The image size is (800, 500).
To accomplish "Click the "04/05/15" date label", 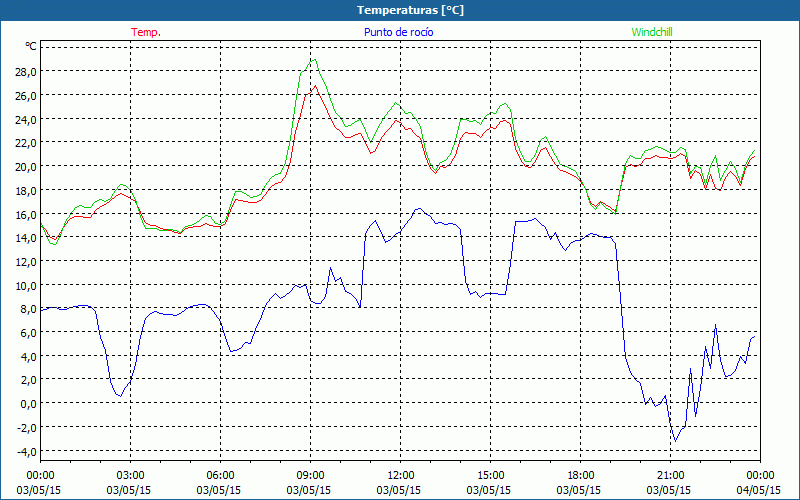I will point(759,490).
